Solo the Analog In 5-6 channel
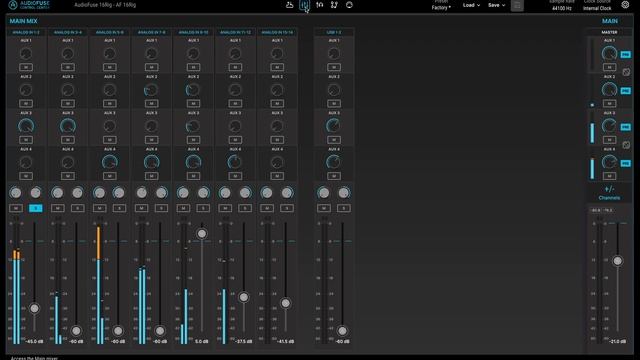The height and width of the screenshot is (360, 640). (119, 208)
